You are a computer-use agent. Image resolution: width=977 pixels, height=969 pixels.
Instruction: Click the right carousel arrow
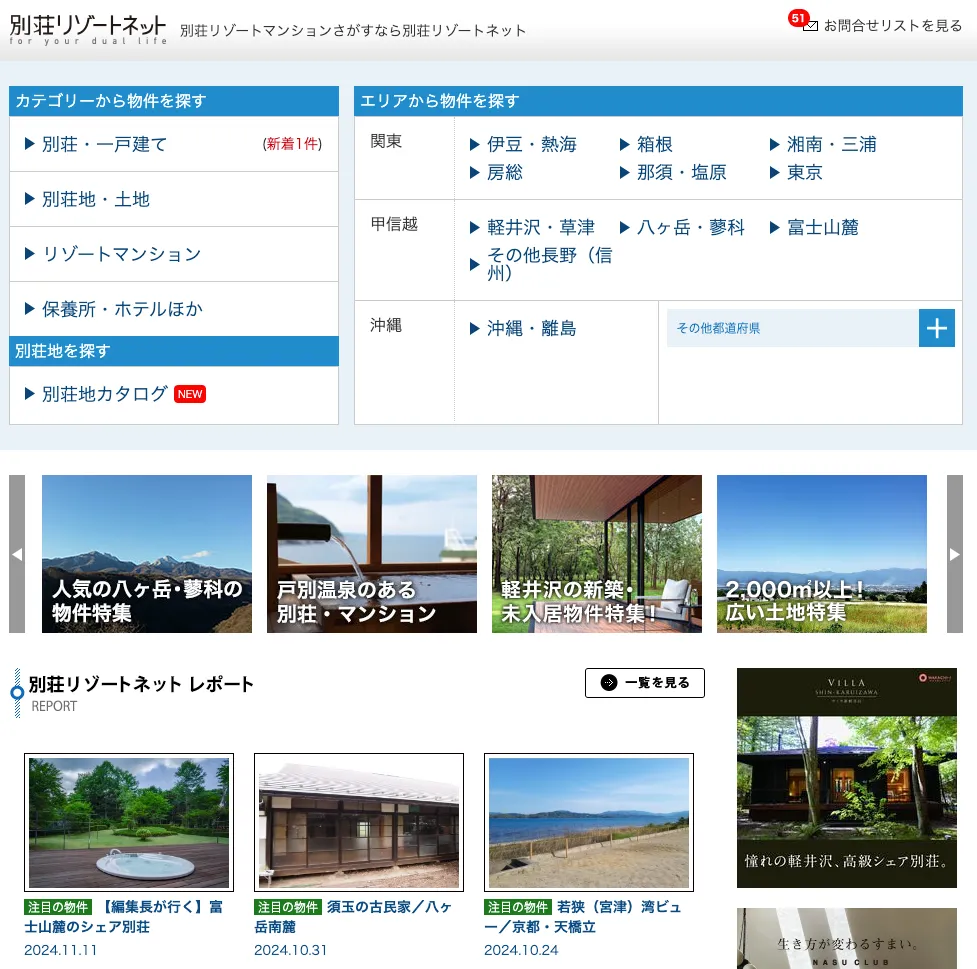(954, 554)
